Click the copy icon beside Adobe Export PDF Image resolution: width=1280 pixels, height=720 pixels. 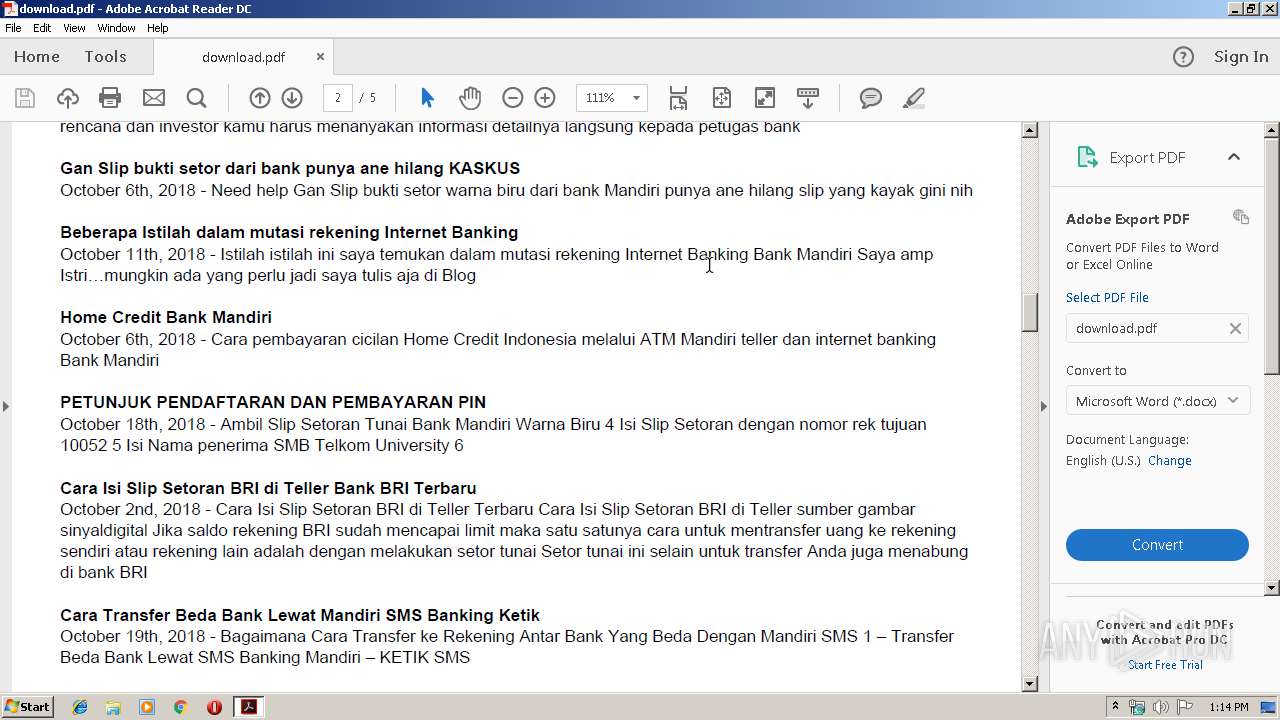[1241, 217]
